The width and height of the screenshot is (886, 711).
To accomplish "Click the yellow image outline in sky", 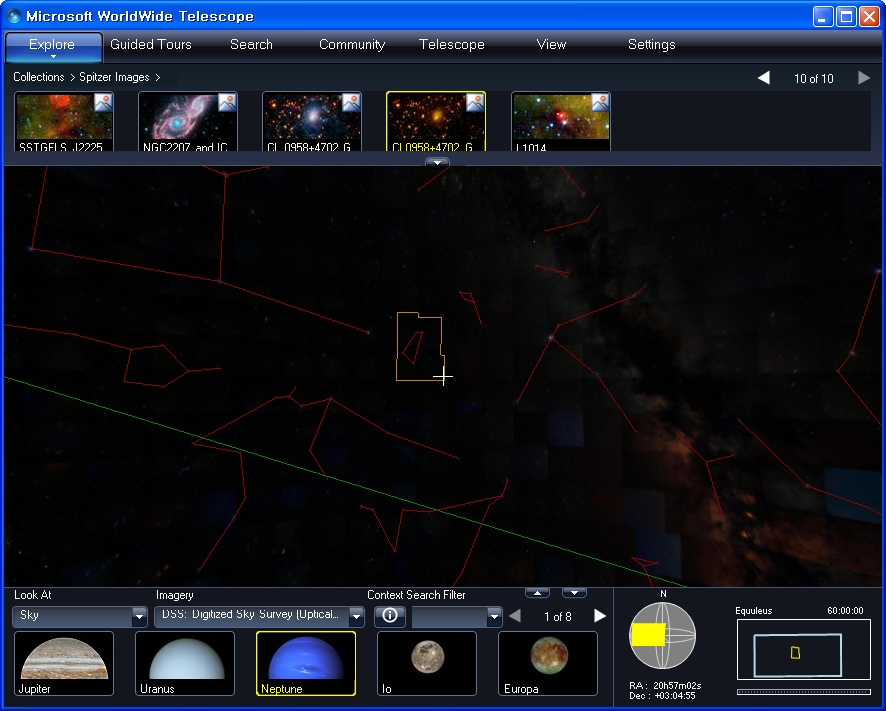I will click(x=420, y=346).
